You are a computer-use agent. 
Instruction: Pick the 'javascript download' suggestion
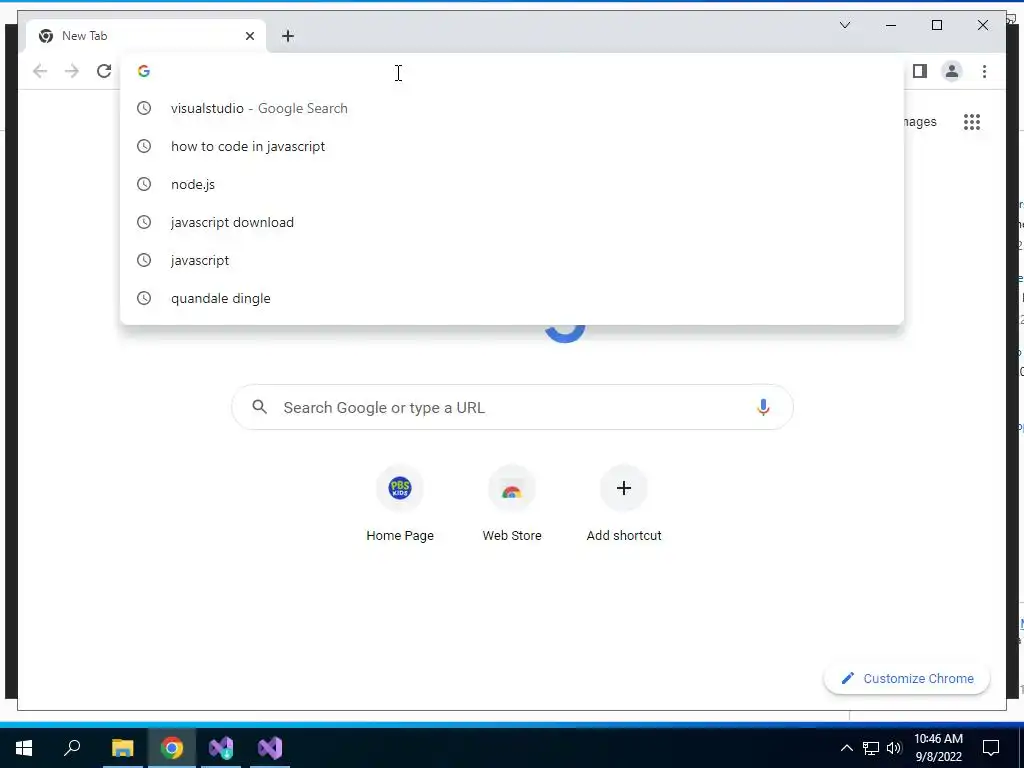point(512,222)
